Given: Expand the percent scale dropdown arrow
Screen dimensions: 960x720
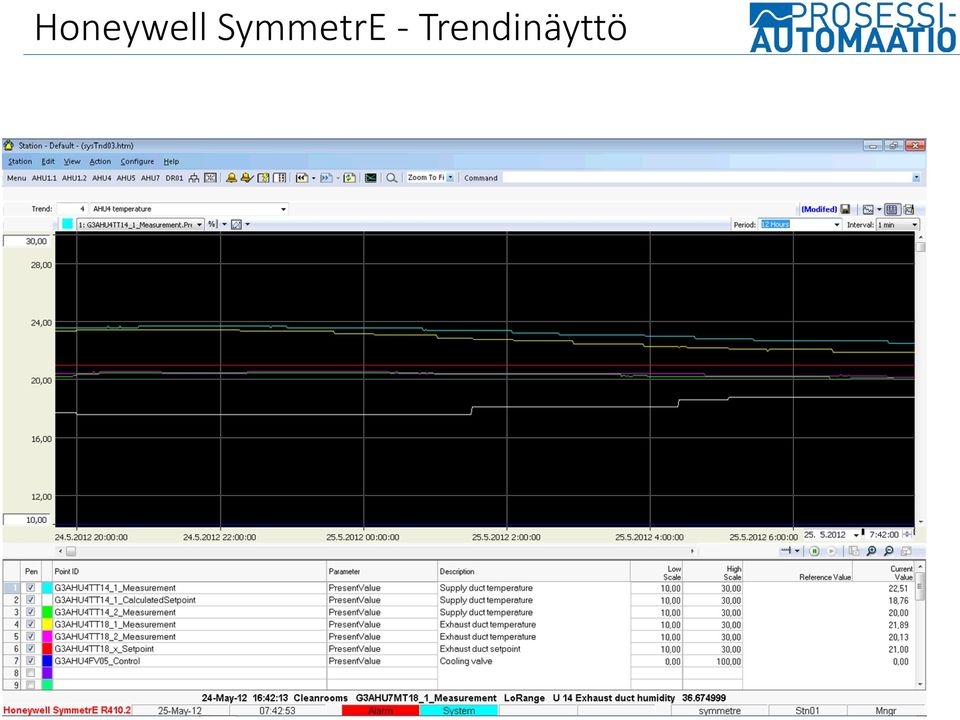Looking at the screenshot, I should click(x=224, y=225).
